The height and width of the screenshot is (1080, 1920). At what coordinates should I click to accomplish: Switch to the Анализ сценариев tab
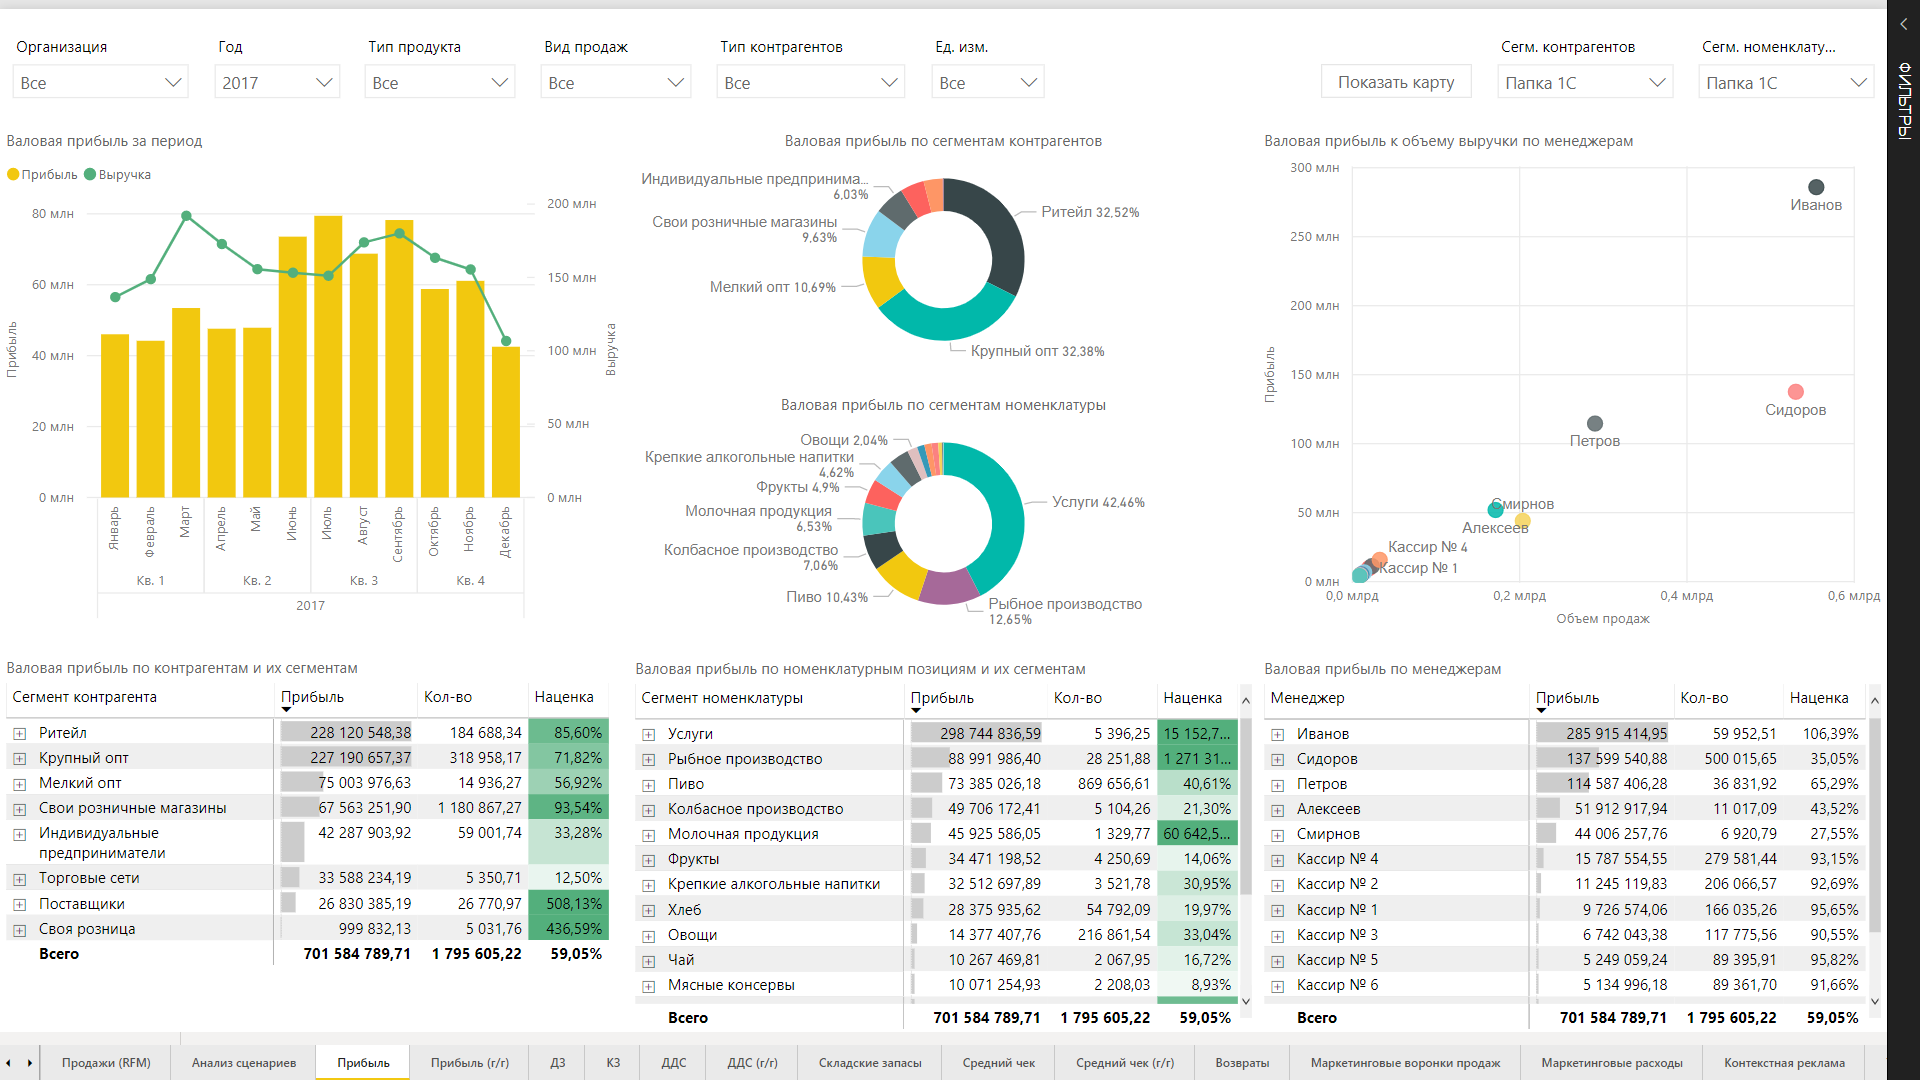tap(244, 1062)
